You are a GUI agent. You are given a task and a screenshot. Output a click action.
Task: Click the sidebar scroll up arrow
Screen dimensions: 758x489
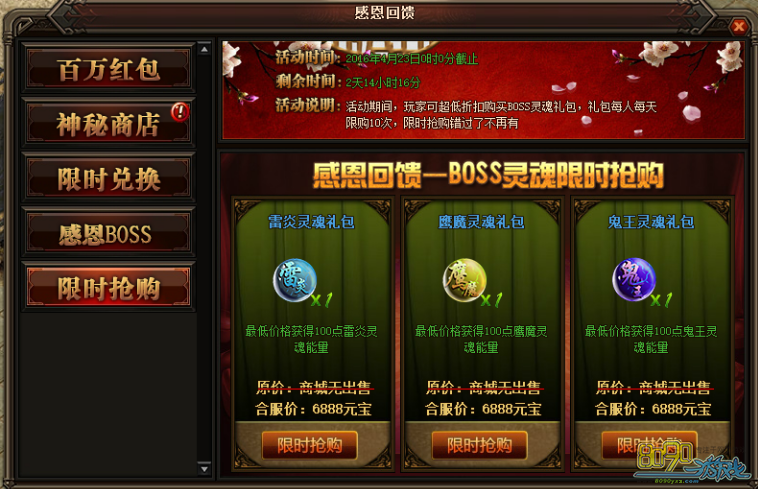204,49
